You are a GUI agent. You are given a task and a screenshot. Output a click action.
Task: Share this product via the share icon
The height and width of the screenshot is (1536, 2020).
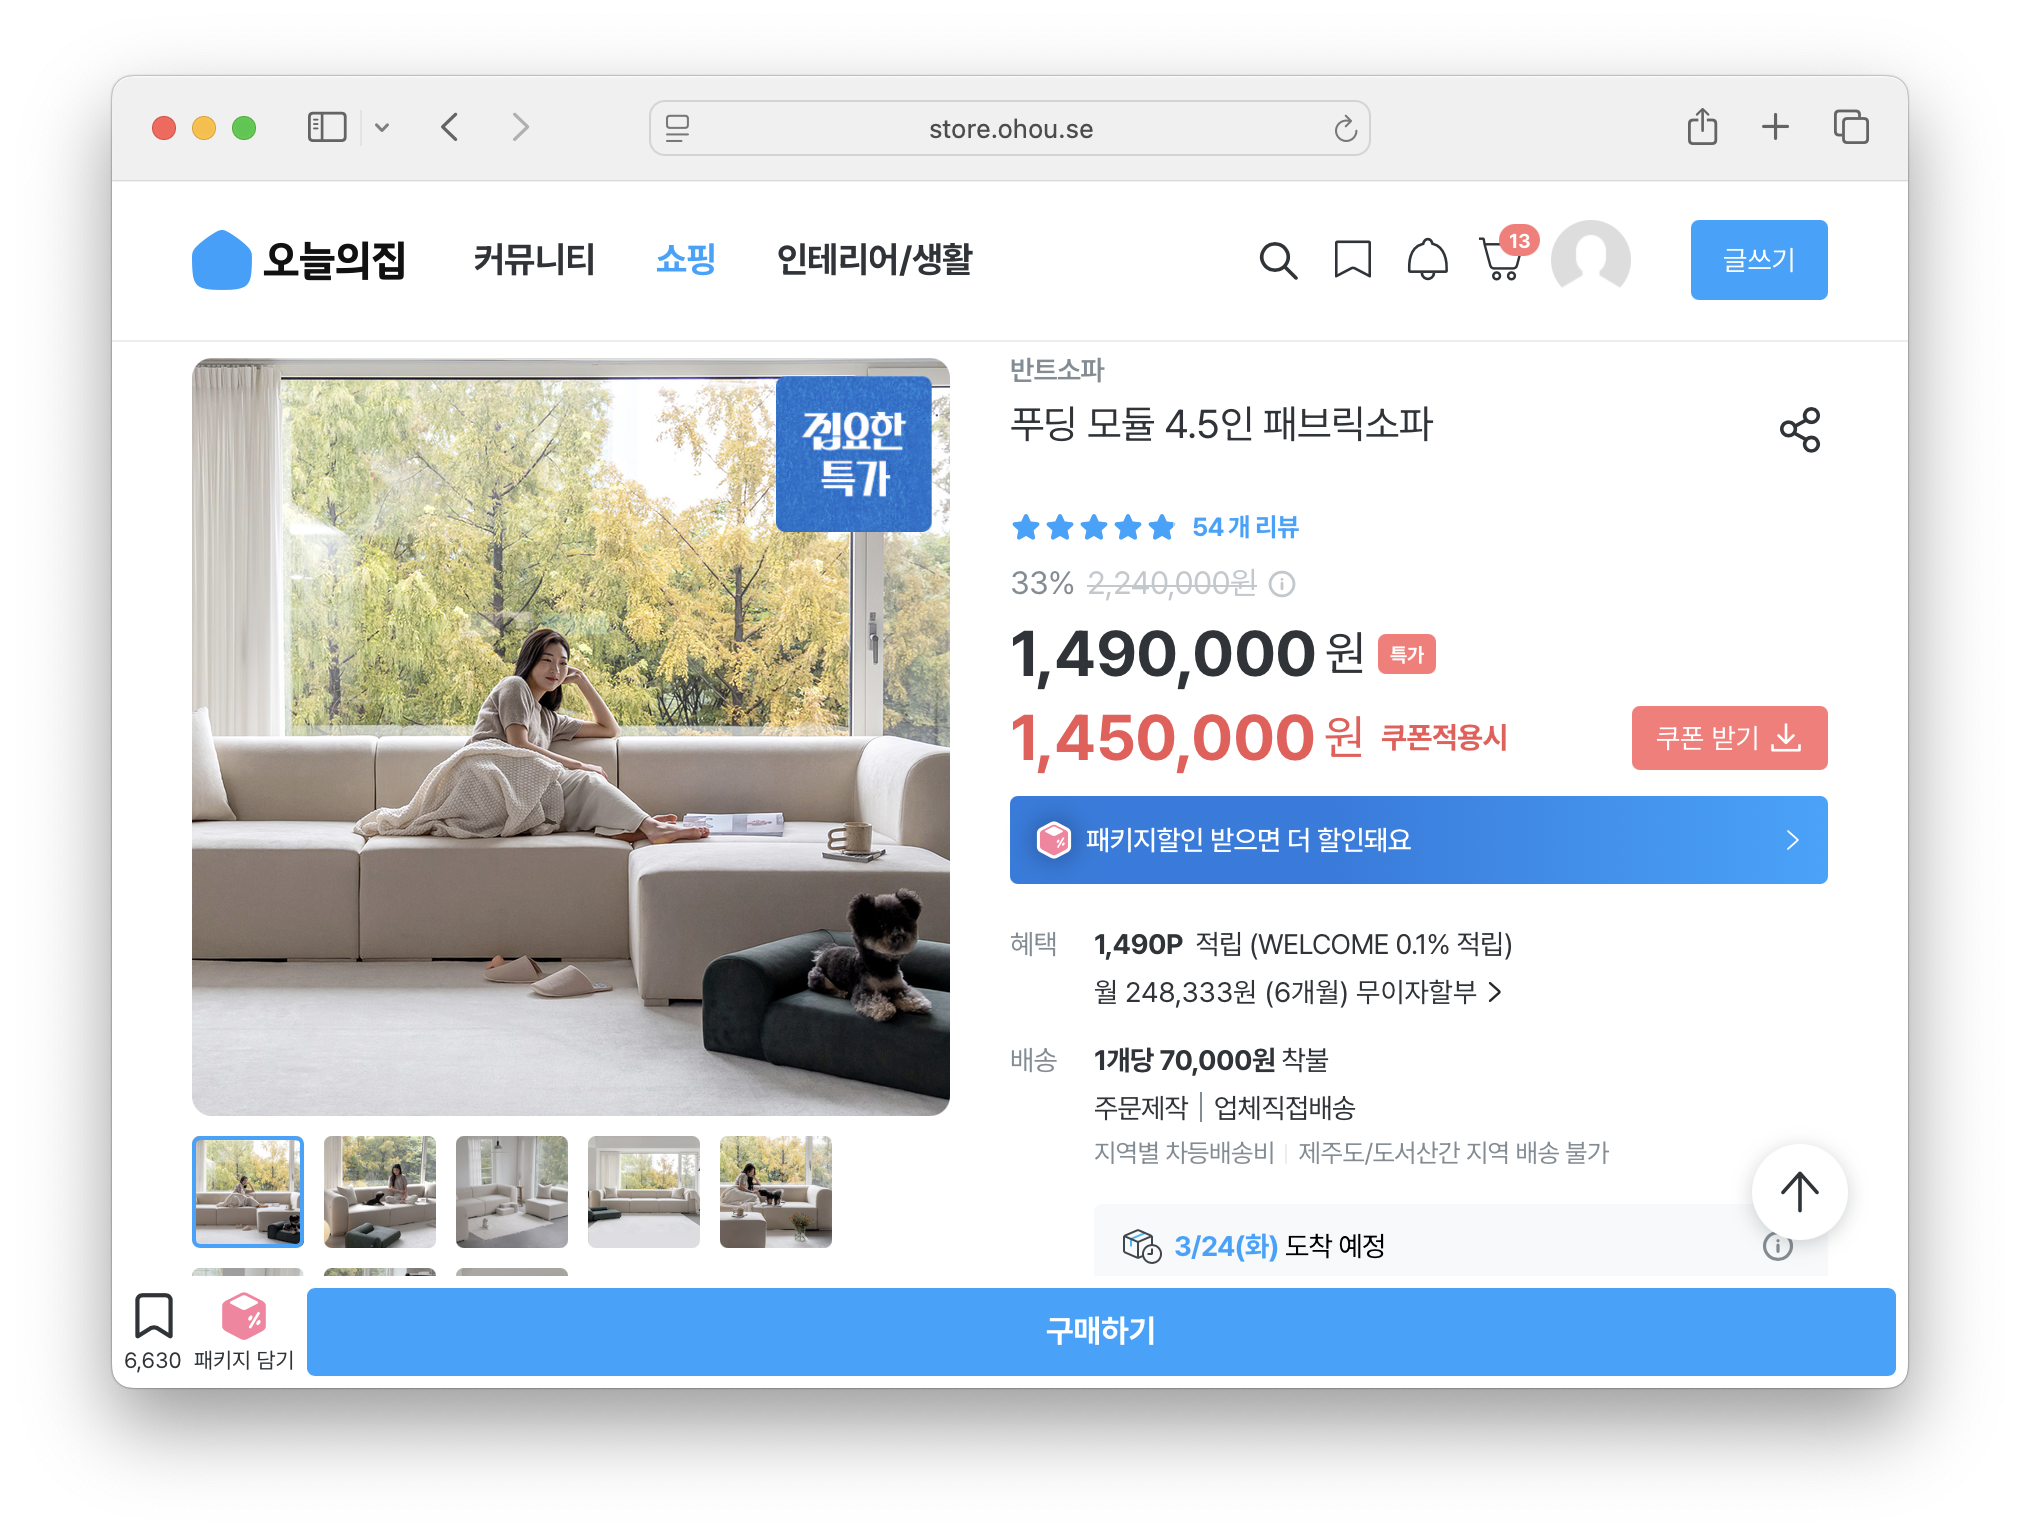(x=1799, y=430)
